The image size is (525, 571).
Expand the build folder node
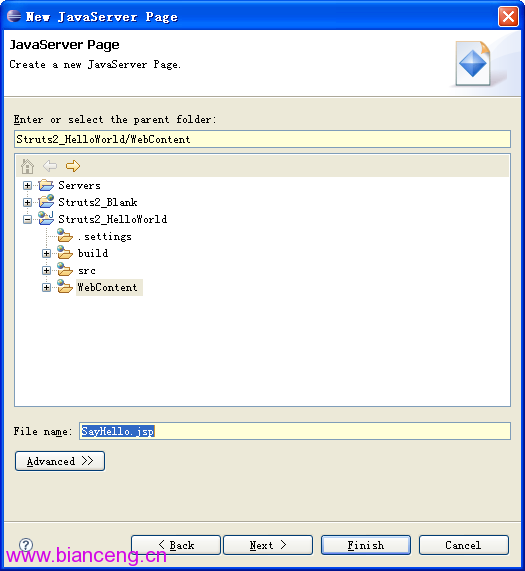46,253
